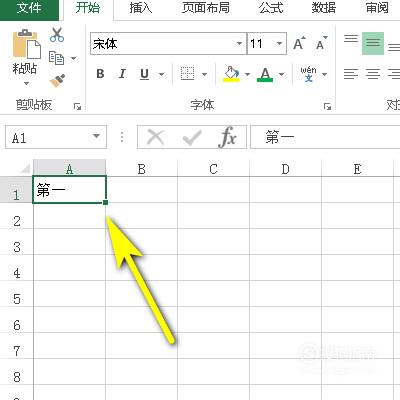Open Paste options dropdown arrow

(x=26, y=84)
